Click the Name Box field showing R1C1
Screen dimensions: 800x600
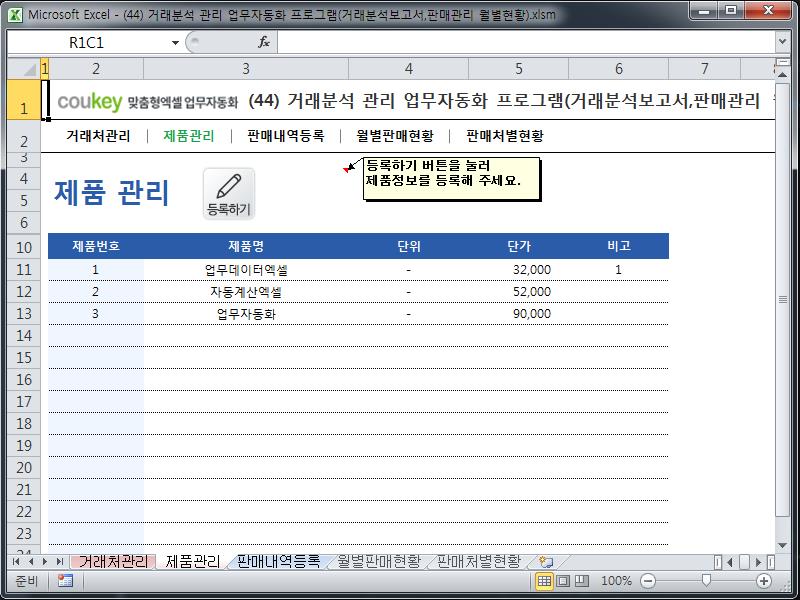pos(87,42)
